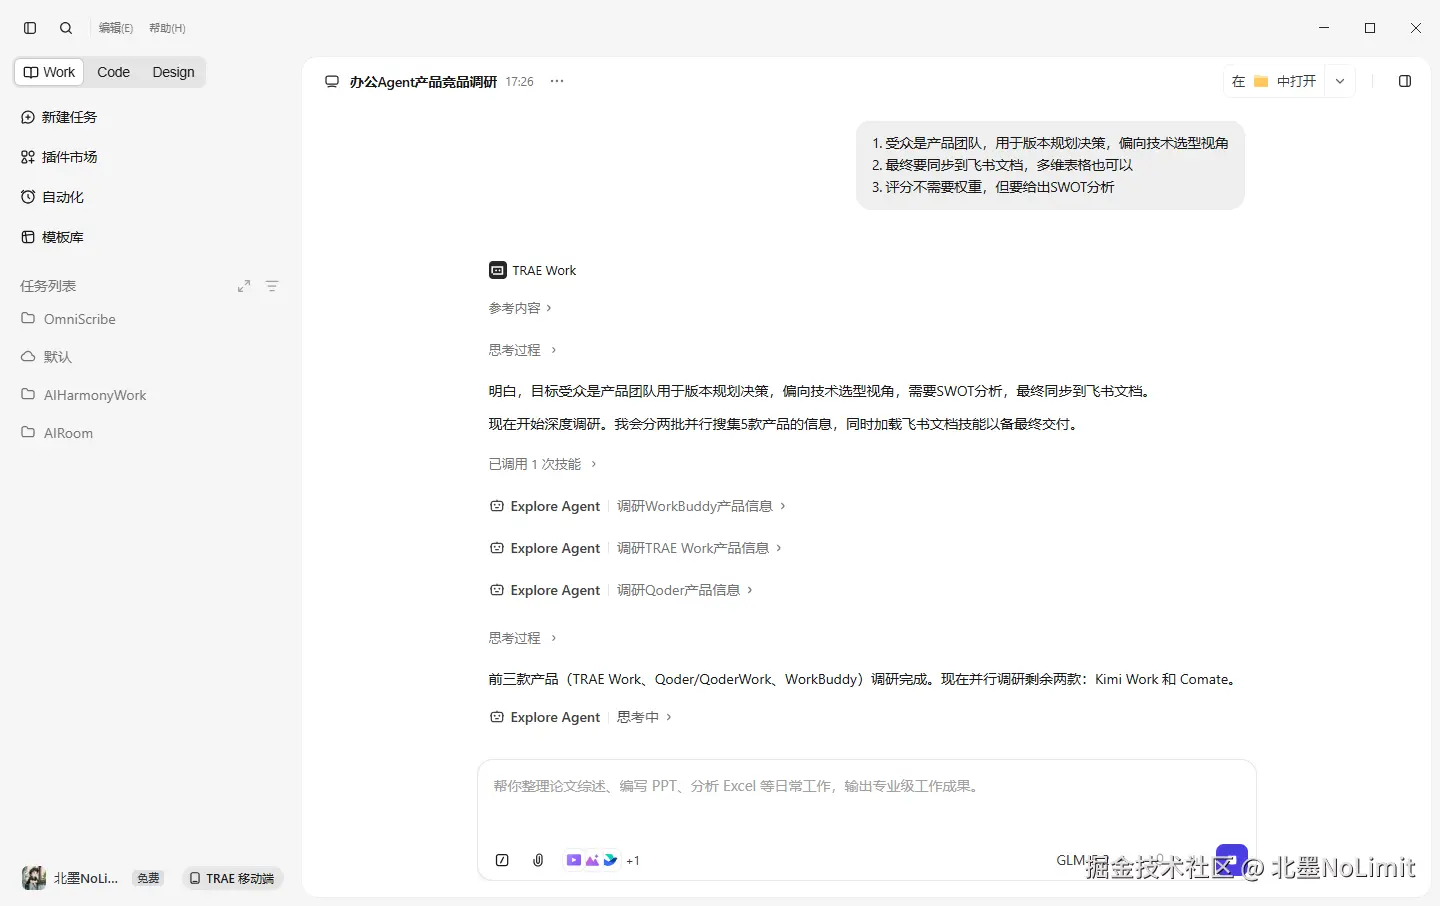Expand the Explore Agent 思考中 row
The width and height of the screenshot is (1440, 906).
[581, 717]
